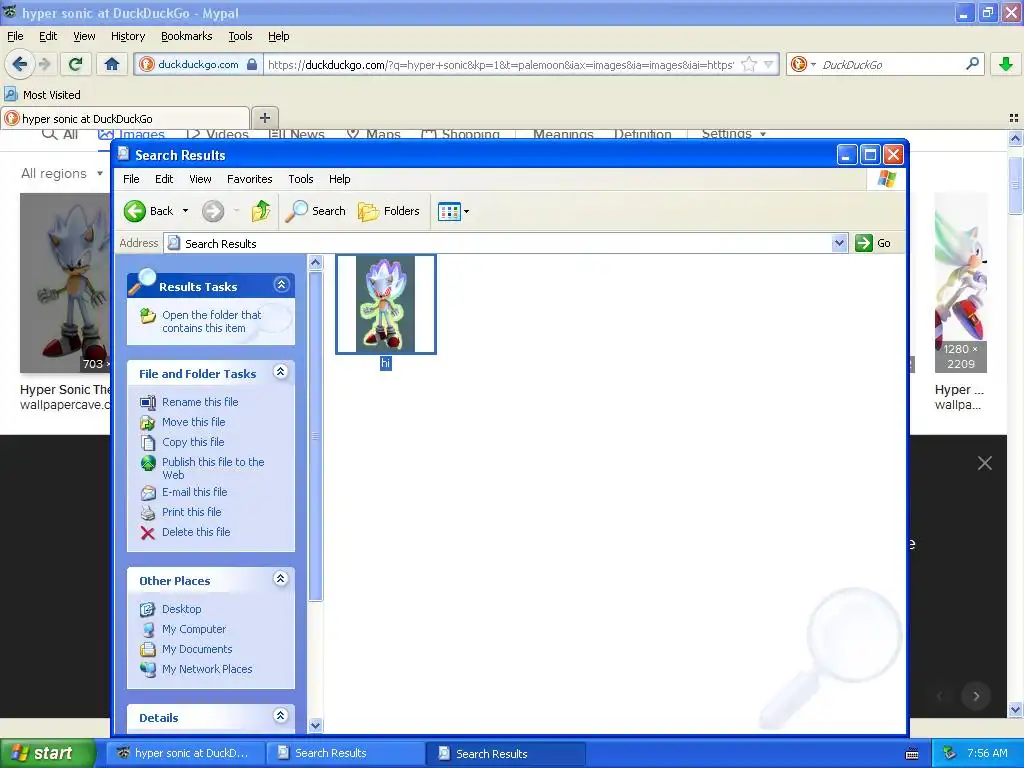This screenshot has height=768, width=1024.
Task: Open the Tools menu in Search Results window
Action: [300, 179]
